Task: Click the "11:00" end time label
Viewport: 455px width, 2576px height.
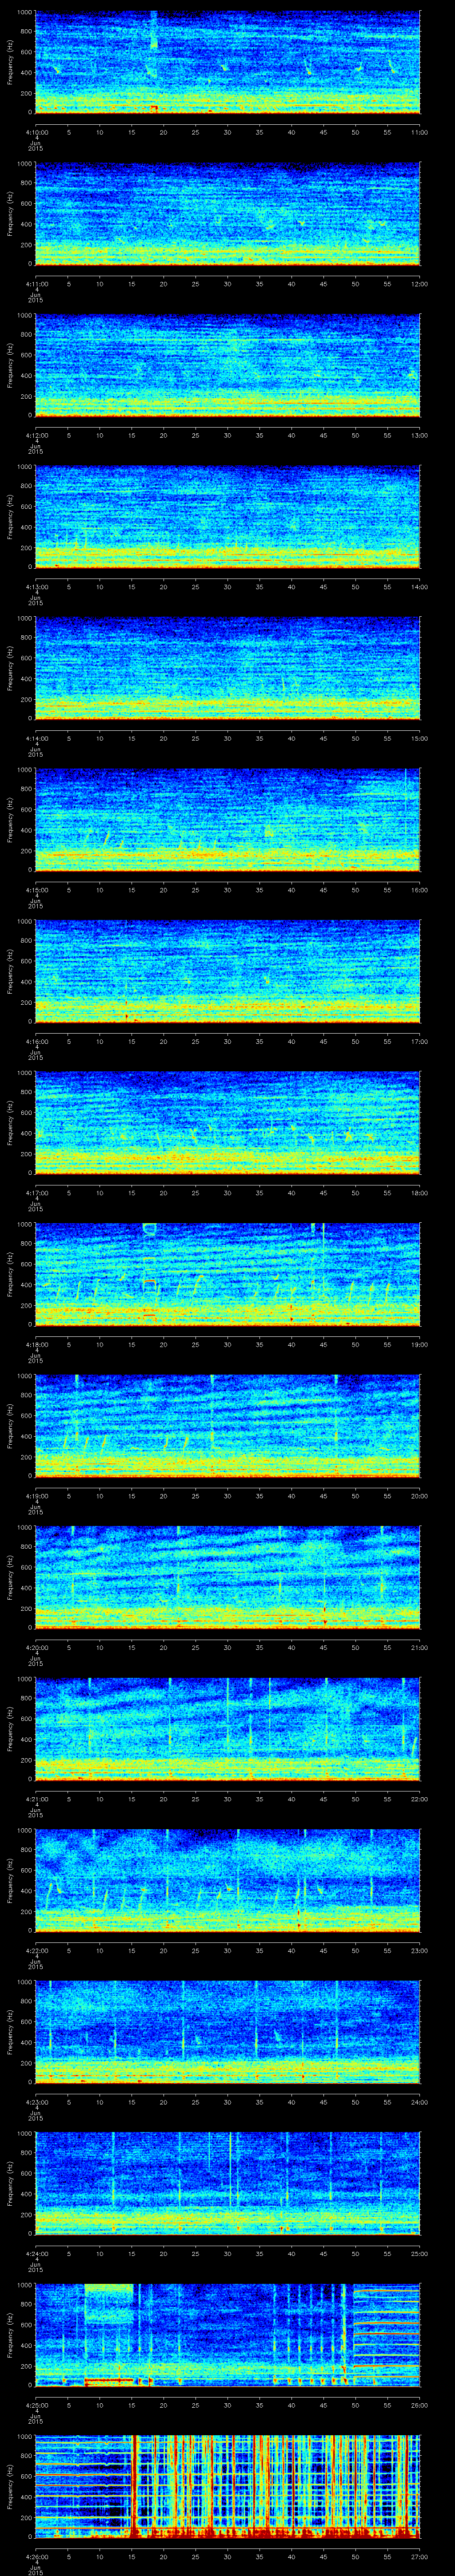Action: (420, 132)
